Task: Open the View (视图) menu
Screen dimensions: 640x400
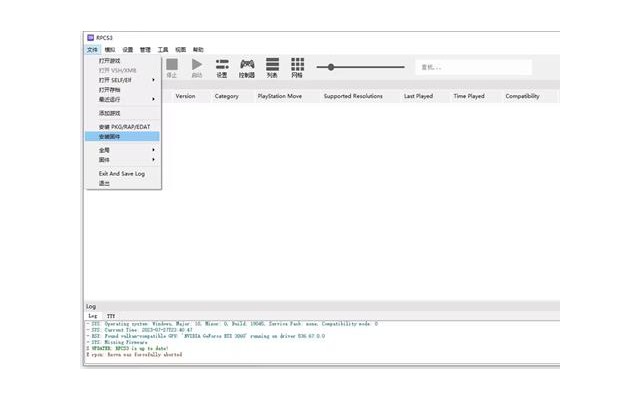Action: coord(180,49)
